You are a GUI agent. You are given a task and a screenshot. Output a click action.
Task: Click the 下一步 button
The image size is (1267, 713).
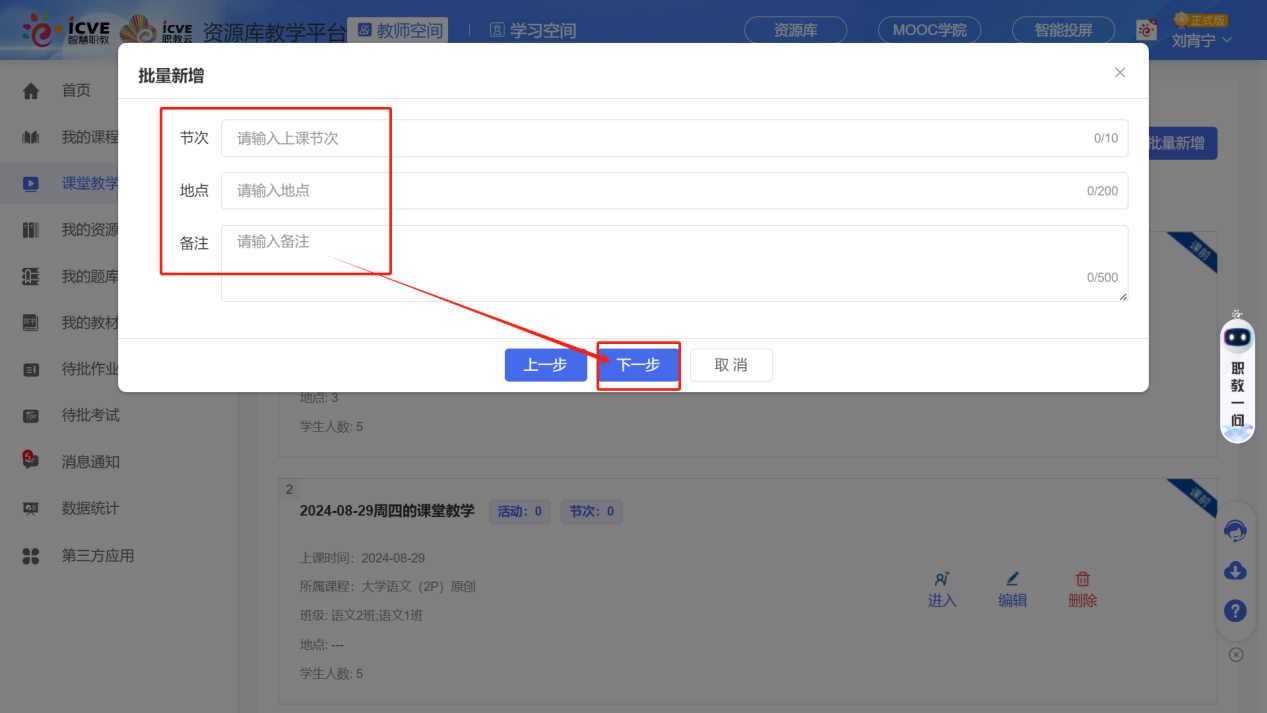point(638,364)
